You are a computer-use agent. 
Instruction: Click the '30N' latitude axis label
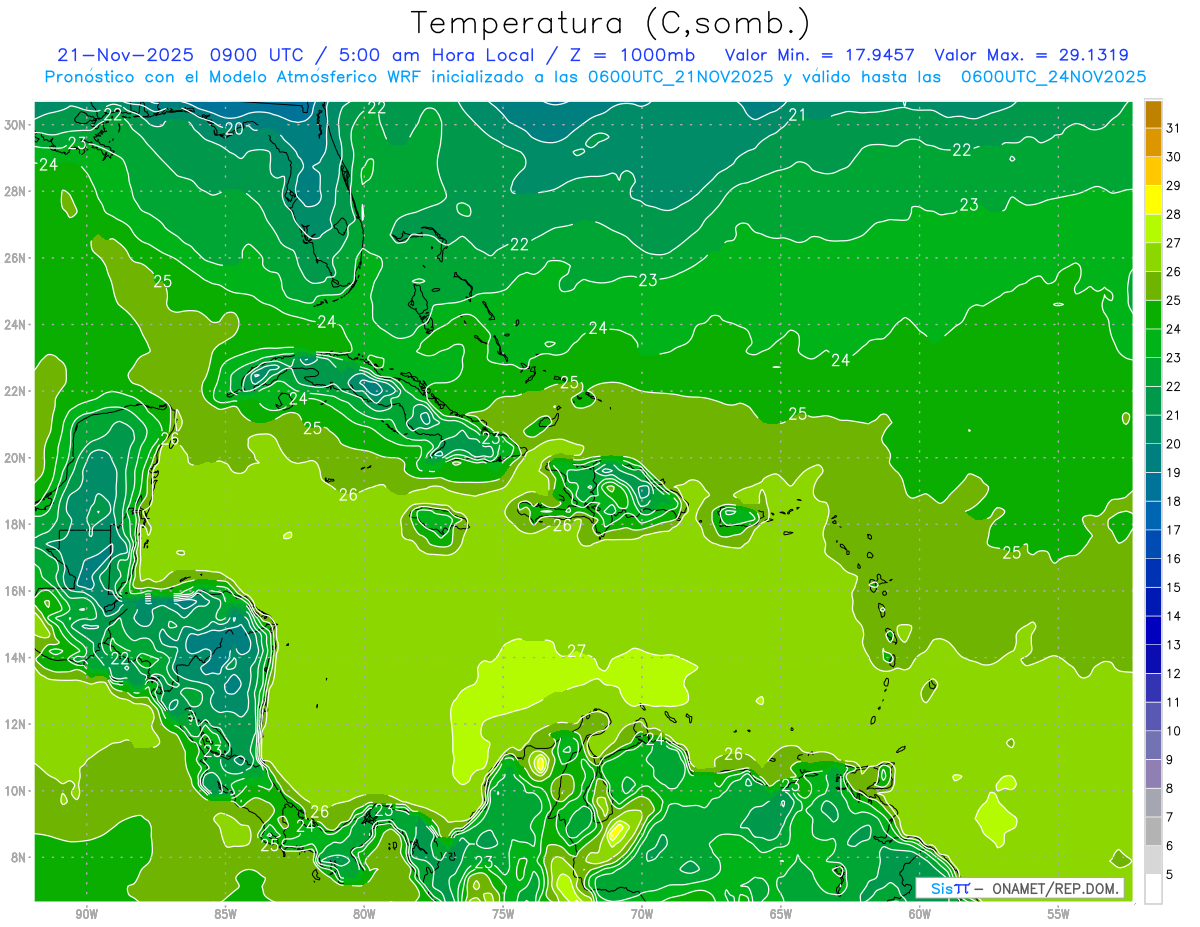[15, 125]
